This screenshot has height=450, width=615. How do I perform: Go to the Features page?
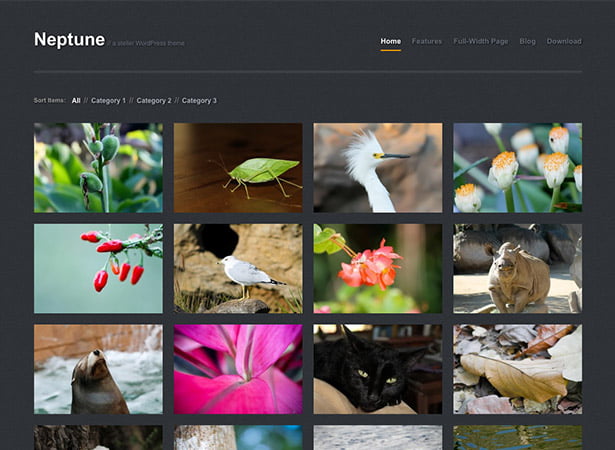[x=427, y=41]
